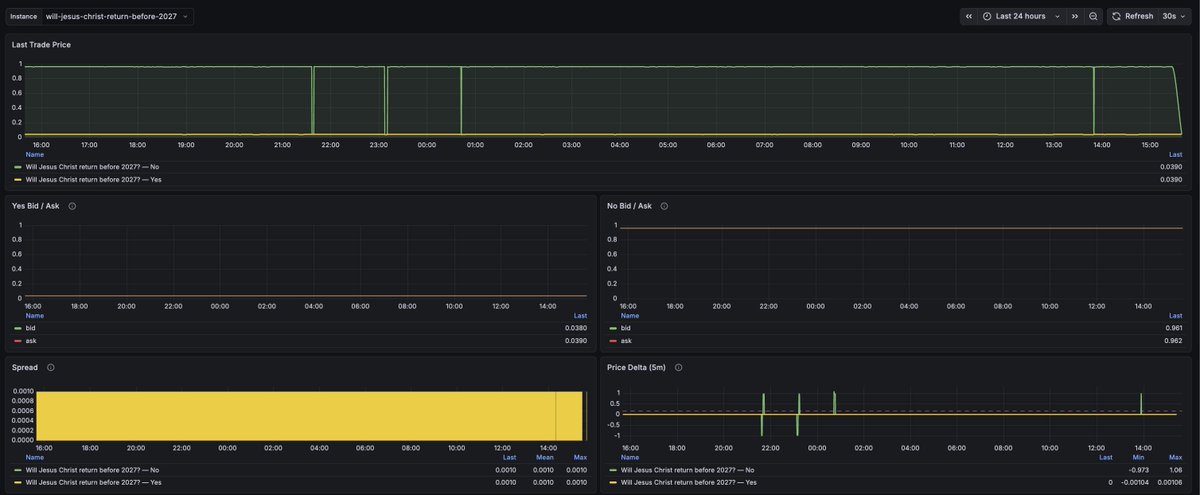Show info for No Bid / Ask panel
The width and height of the screenshot is (1200, 495).
pos(664,206)
